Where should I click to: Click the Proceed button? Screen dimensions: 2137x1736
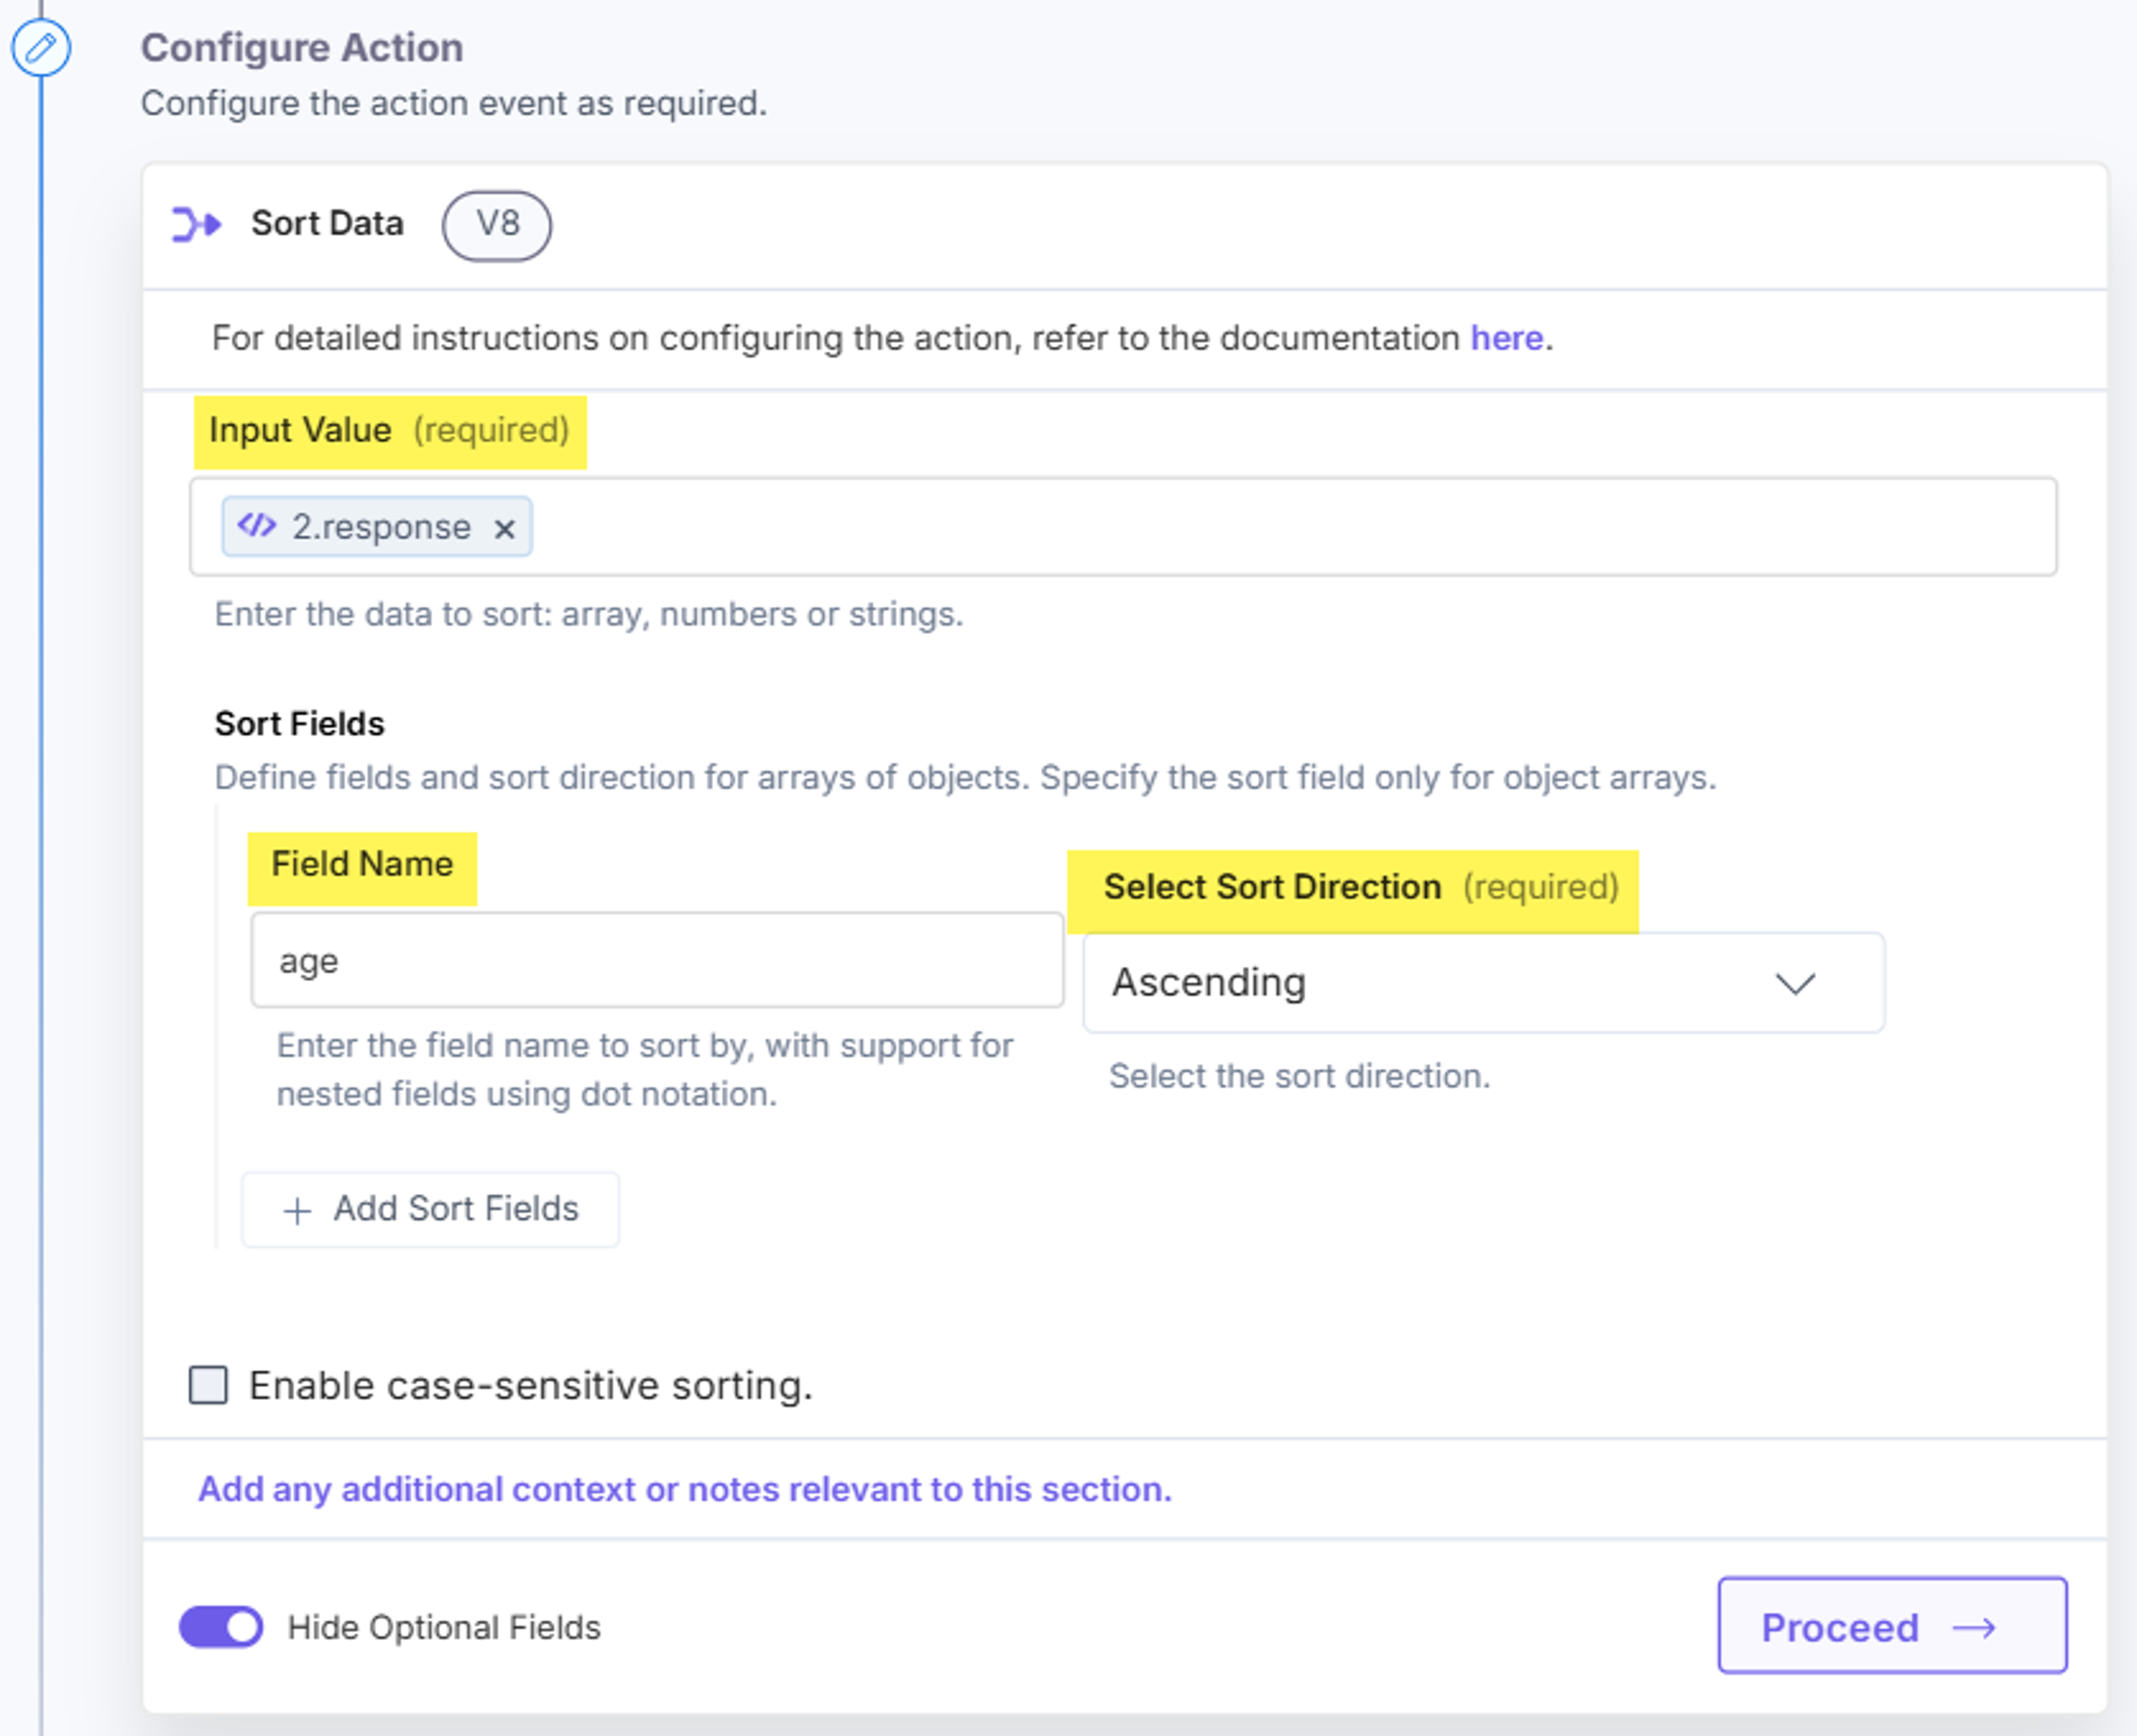click(1892, 1626)
